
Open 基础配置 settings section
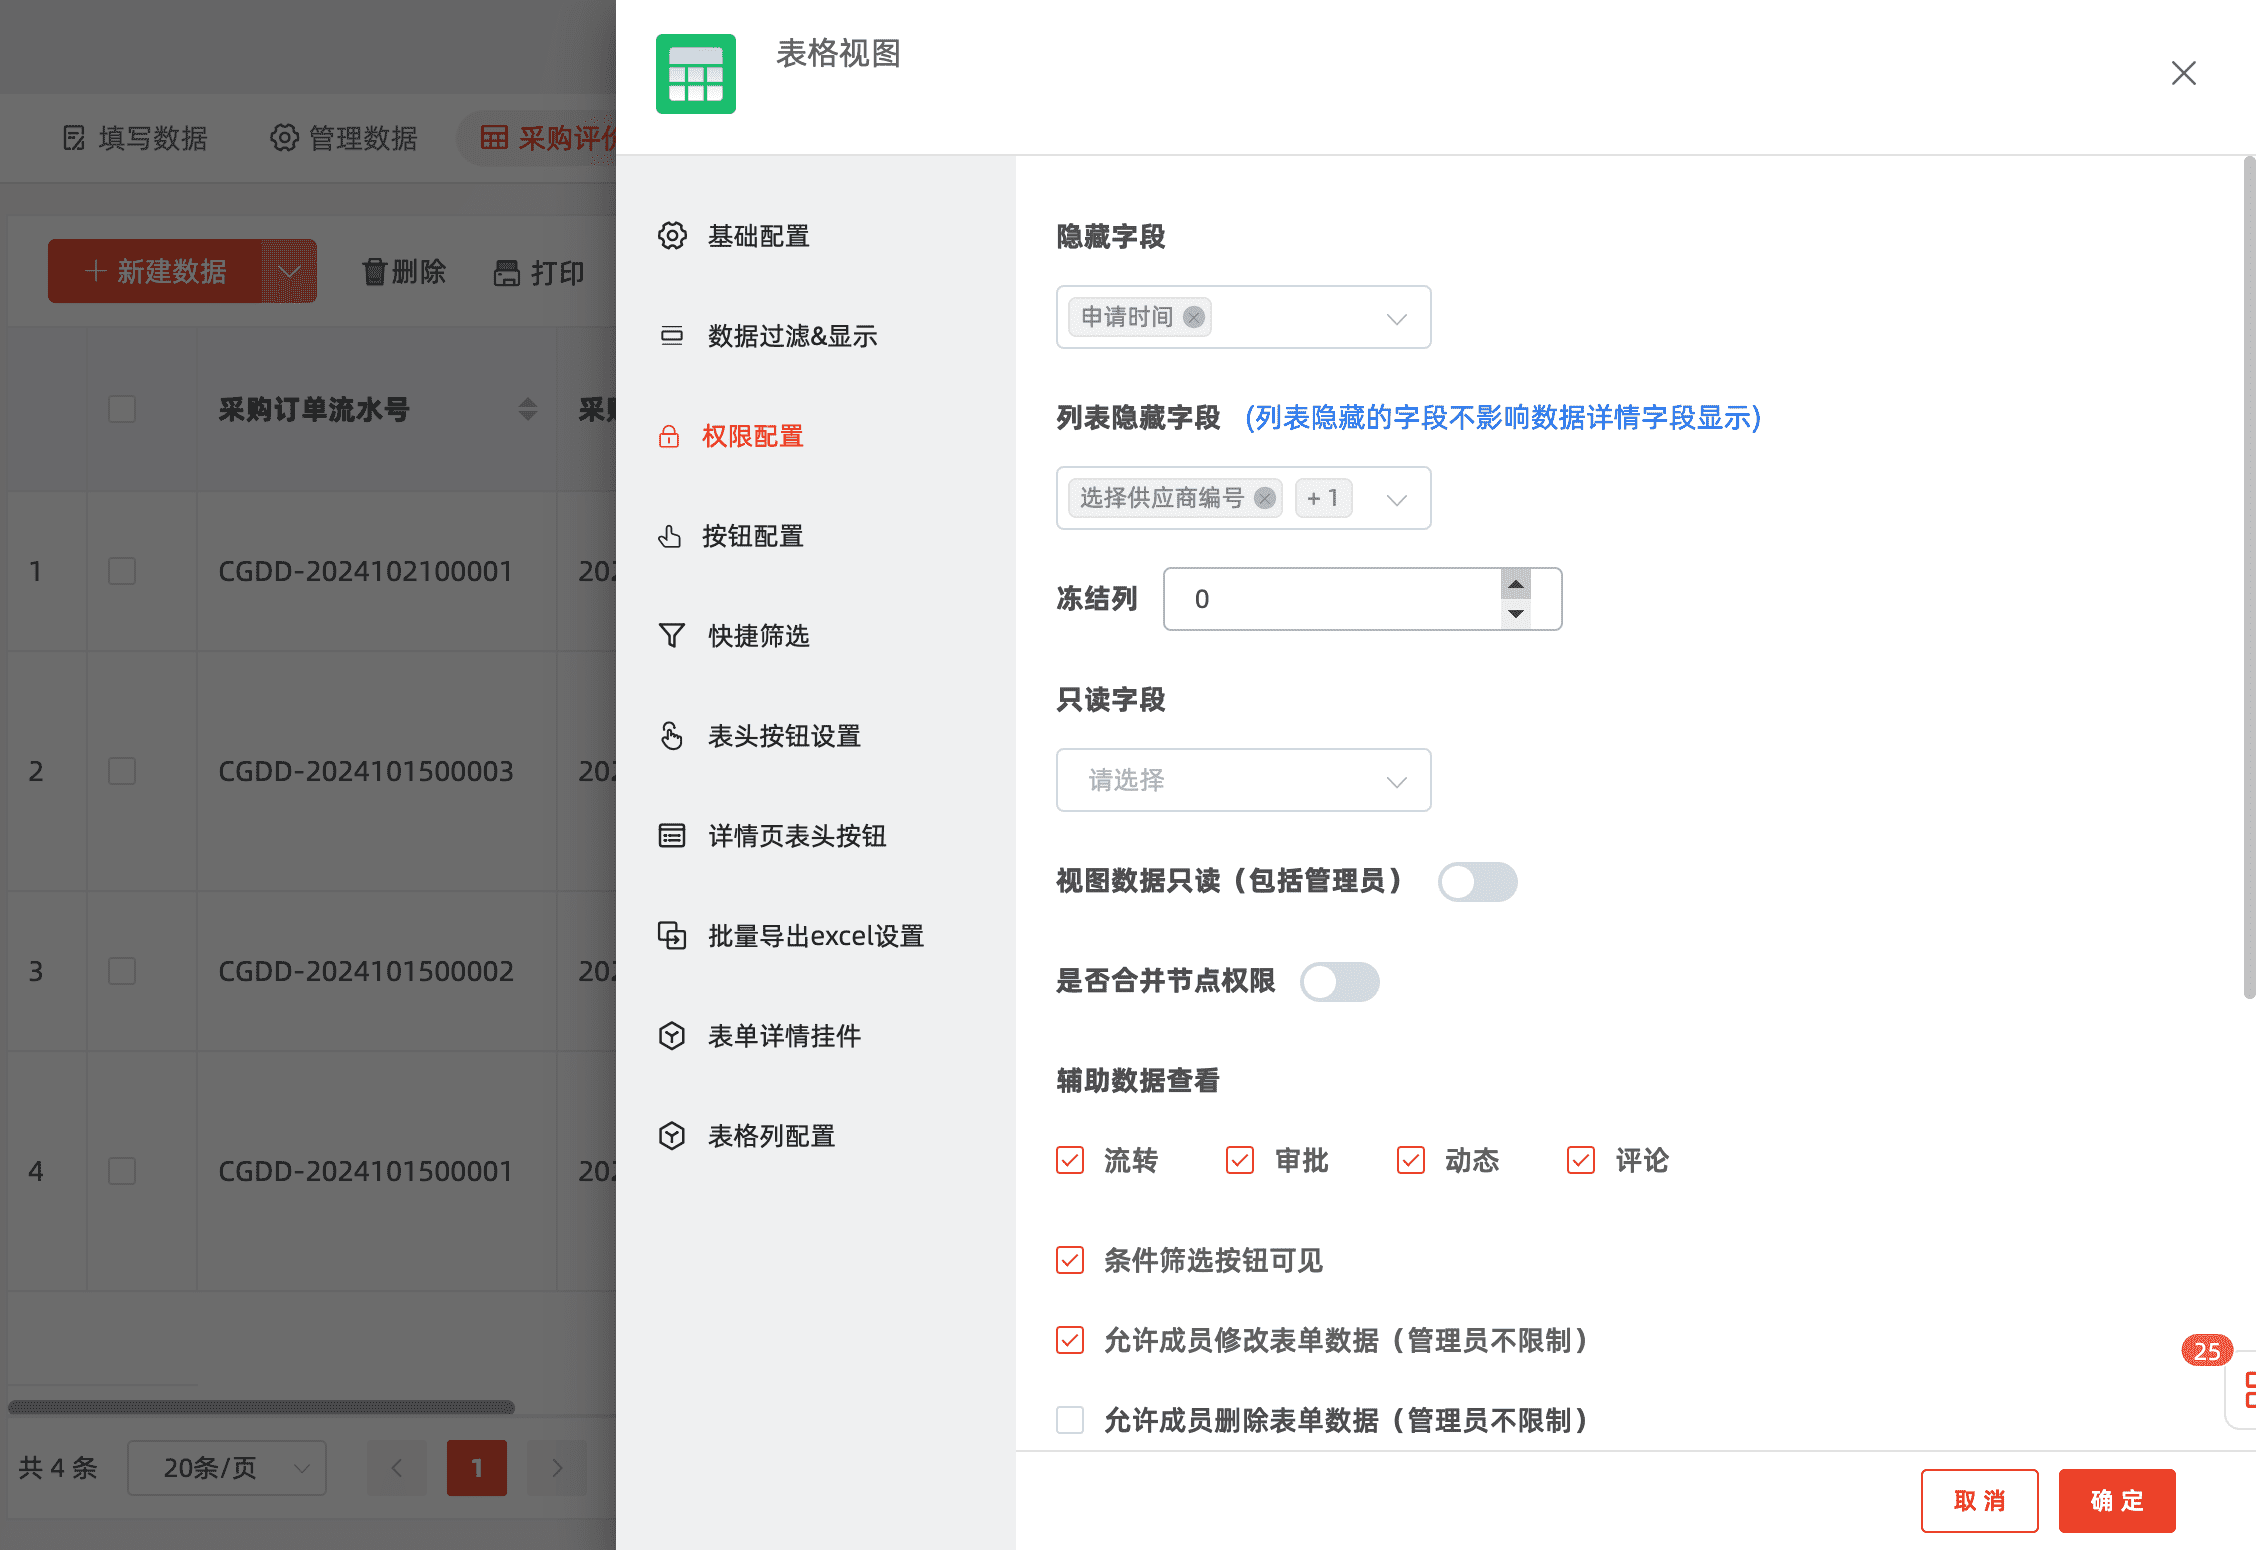pos(757,236)
